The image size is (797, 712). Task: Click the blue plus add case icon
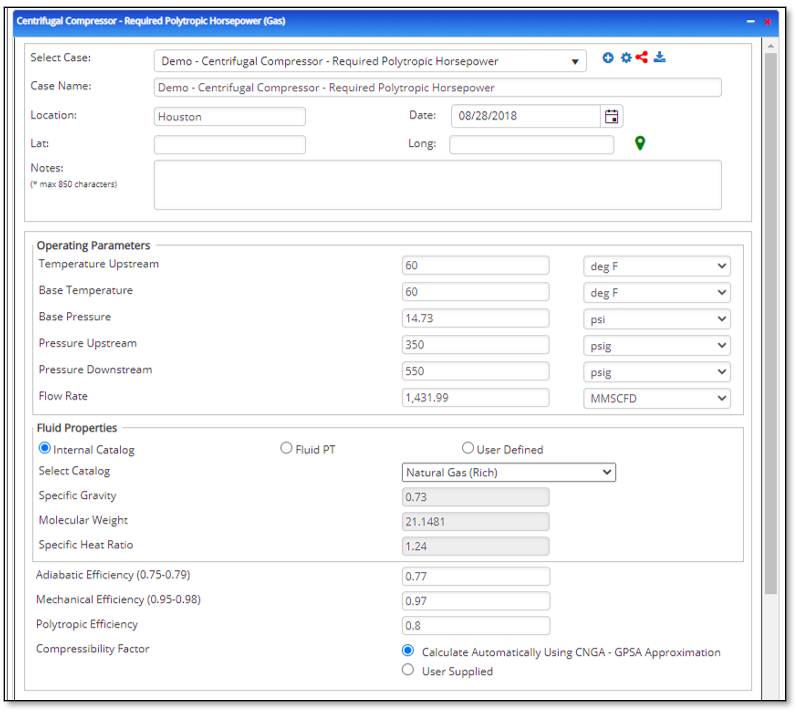pos(608,58)
